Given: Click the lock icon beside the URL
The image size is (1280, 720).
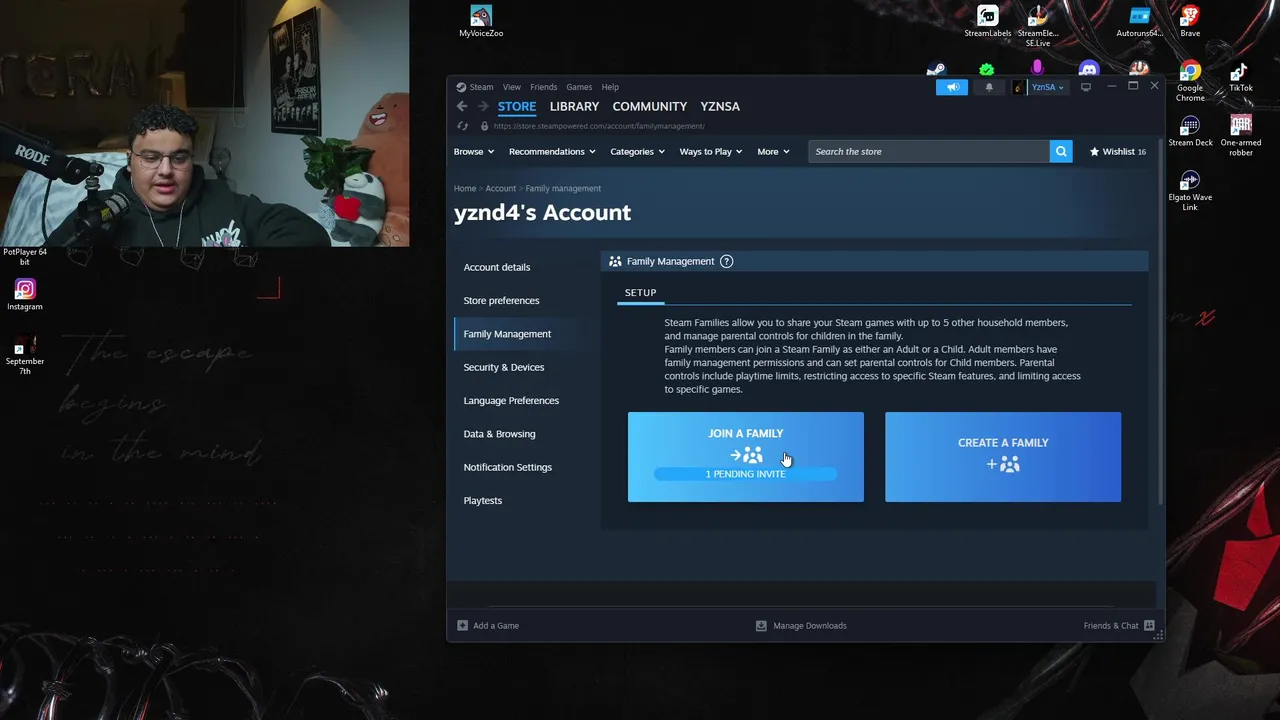Looking at the screenshot, I should click(484, 126).
